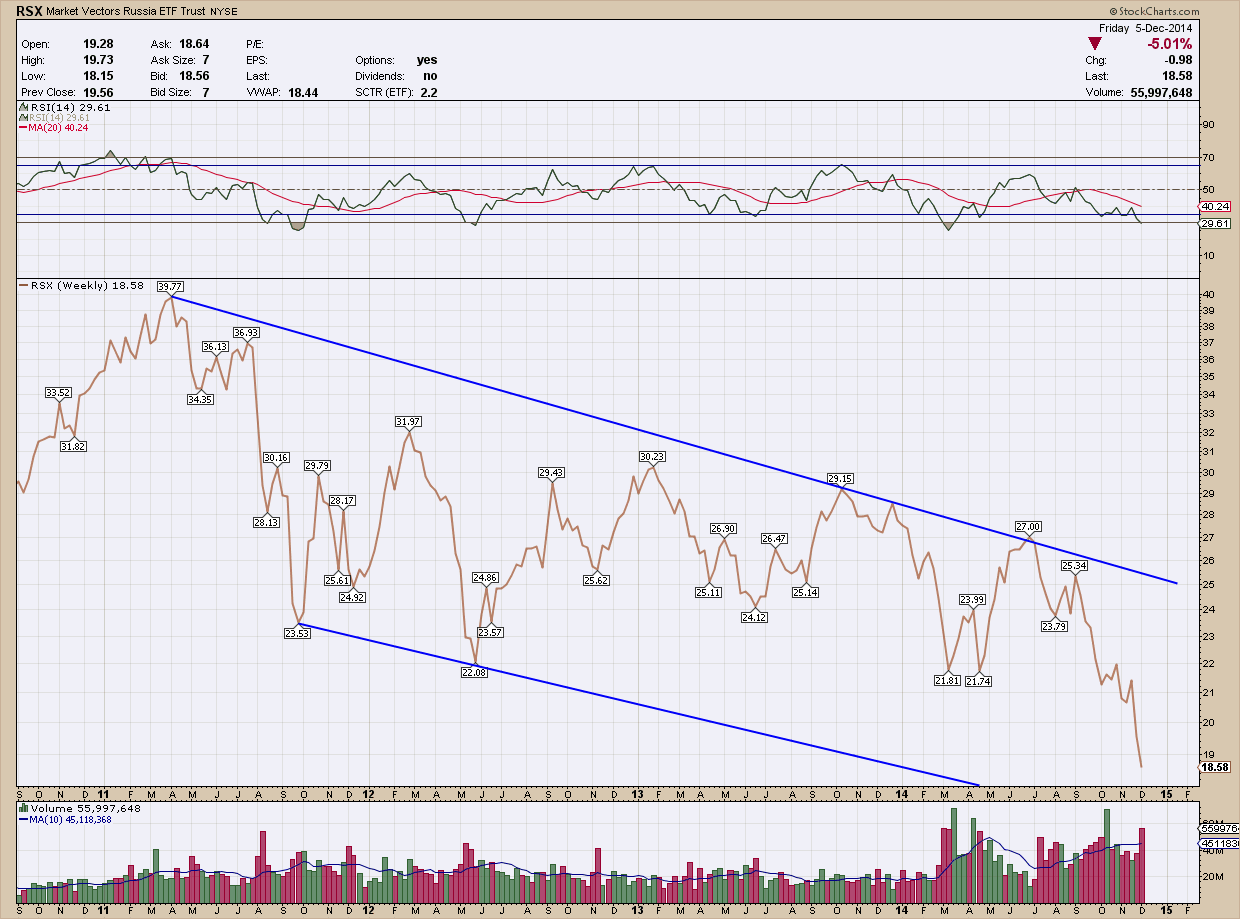This screenshot has height=919, width=1240.
Task: Click the 21.74 low price label
Action: (979, 681)
